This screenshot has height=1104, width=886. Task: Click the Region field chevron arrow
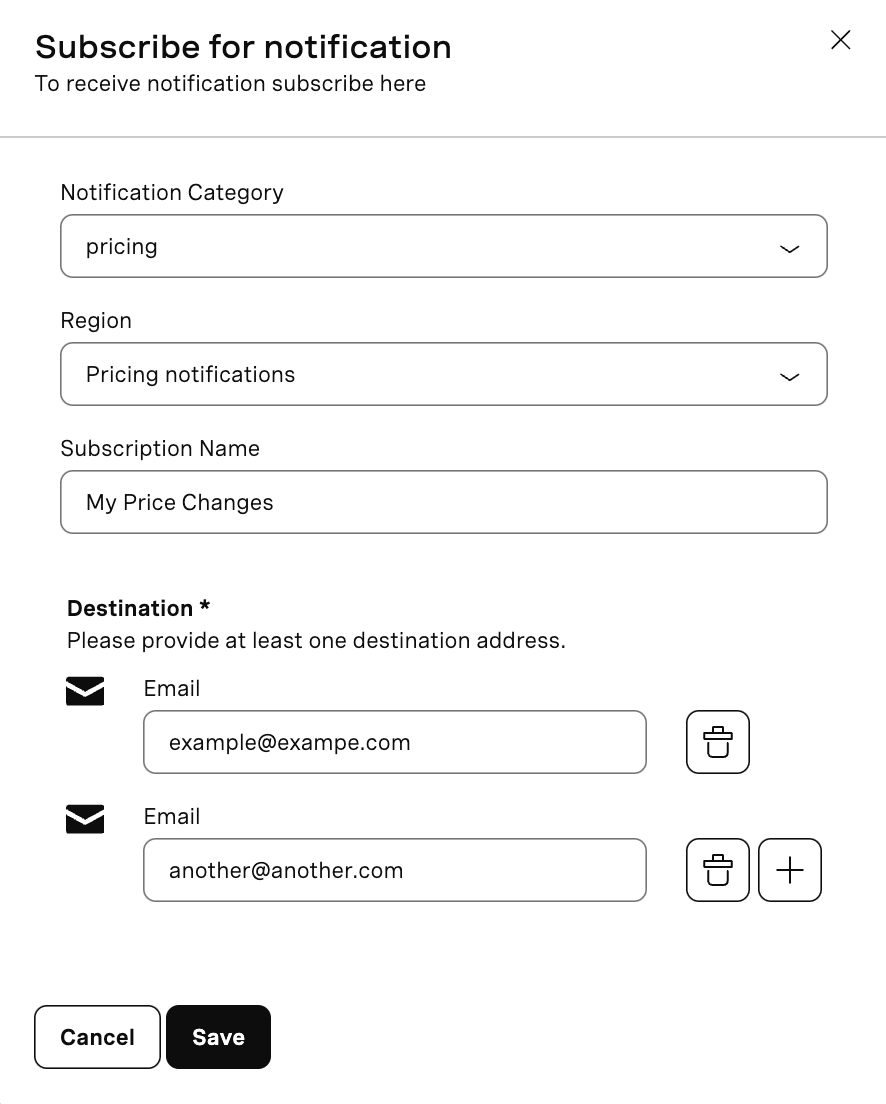(790, 377)
